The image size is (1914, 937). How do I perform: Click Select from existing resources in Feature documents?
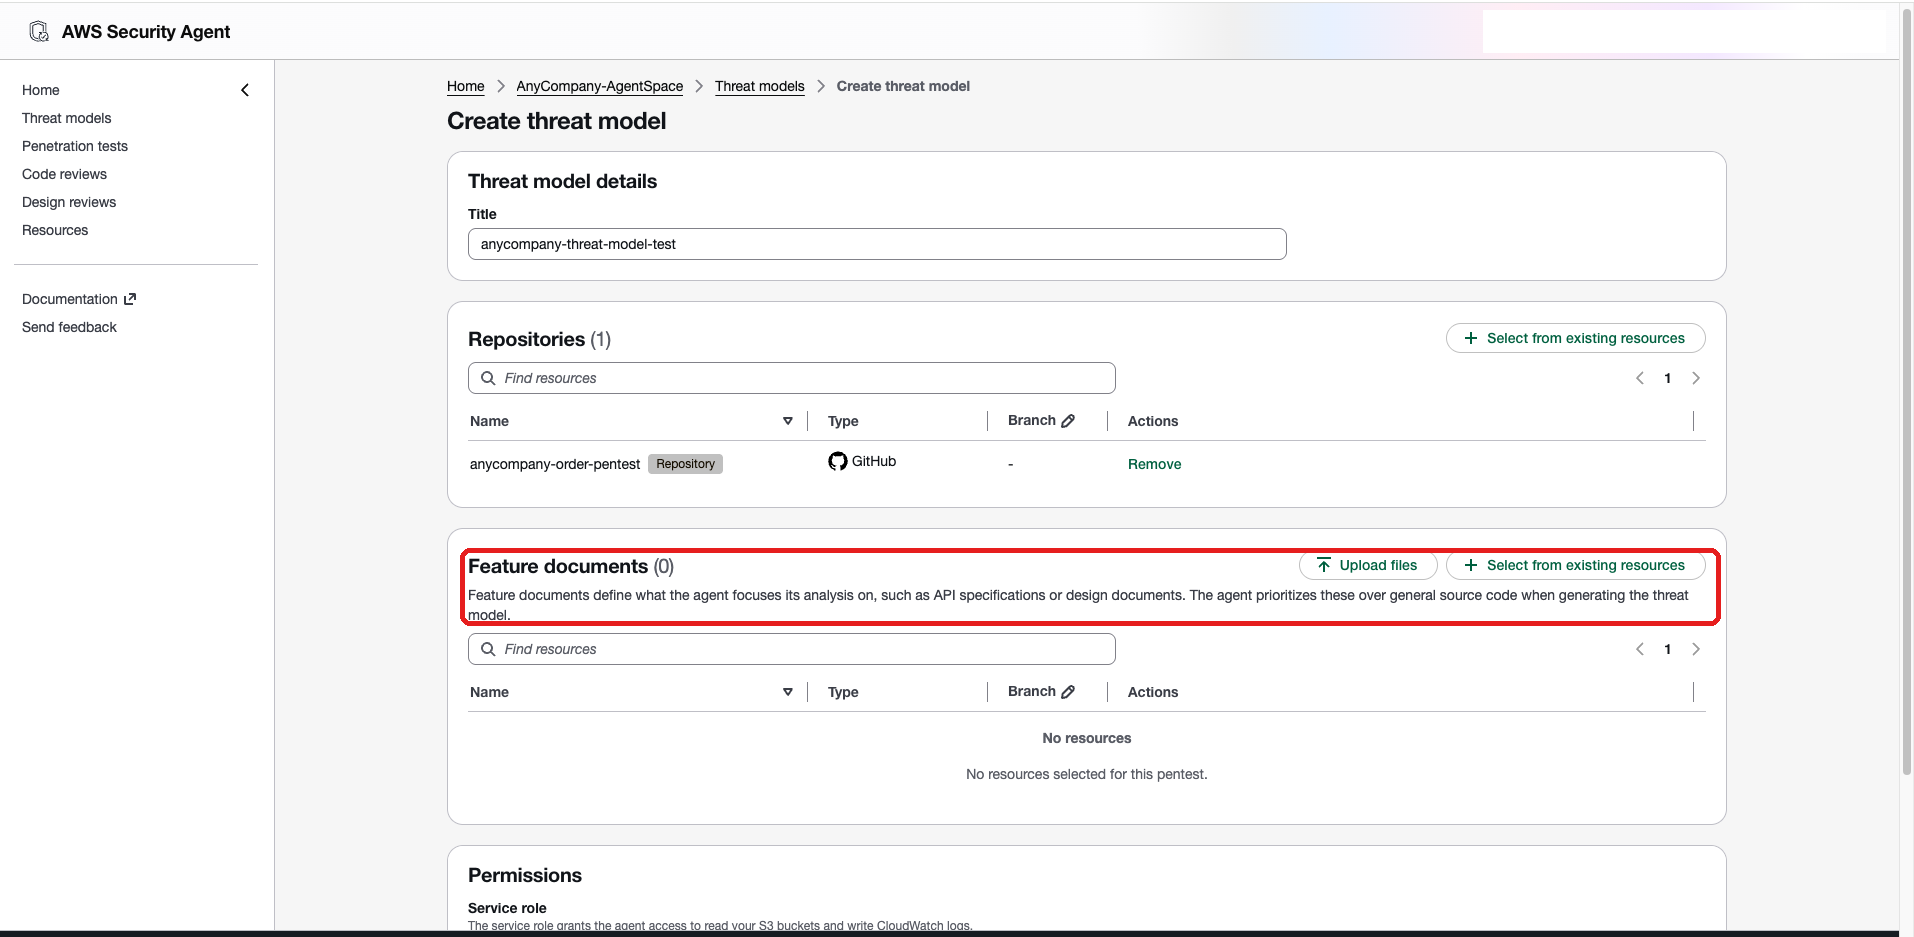(x=1576, y=565)
